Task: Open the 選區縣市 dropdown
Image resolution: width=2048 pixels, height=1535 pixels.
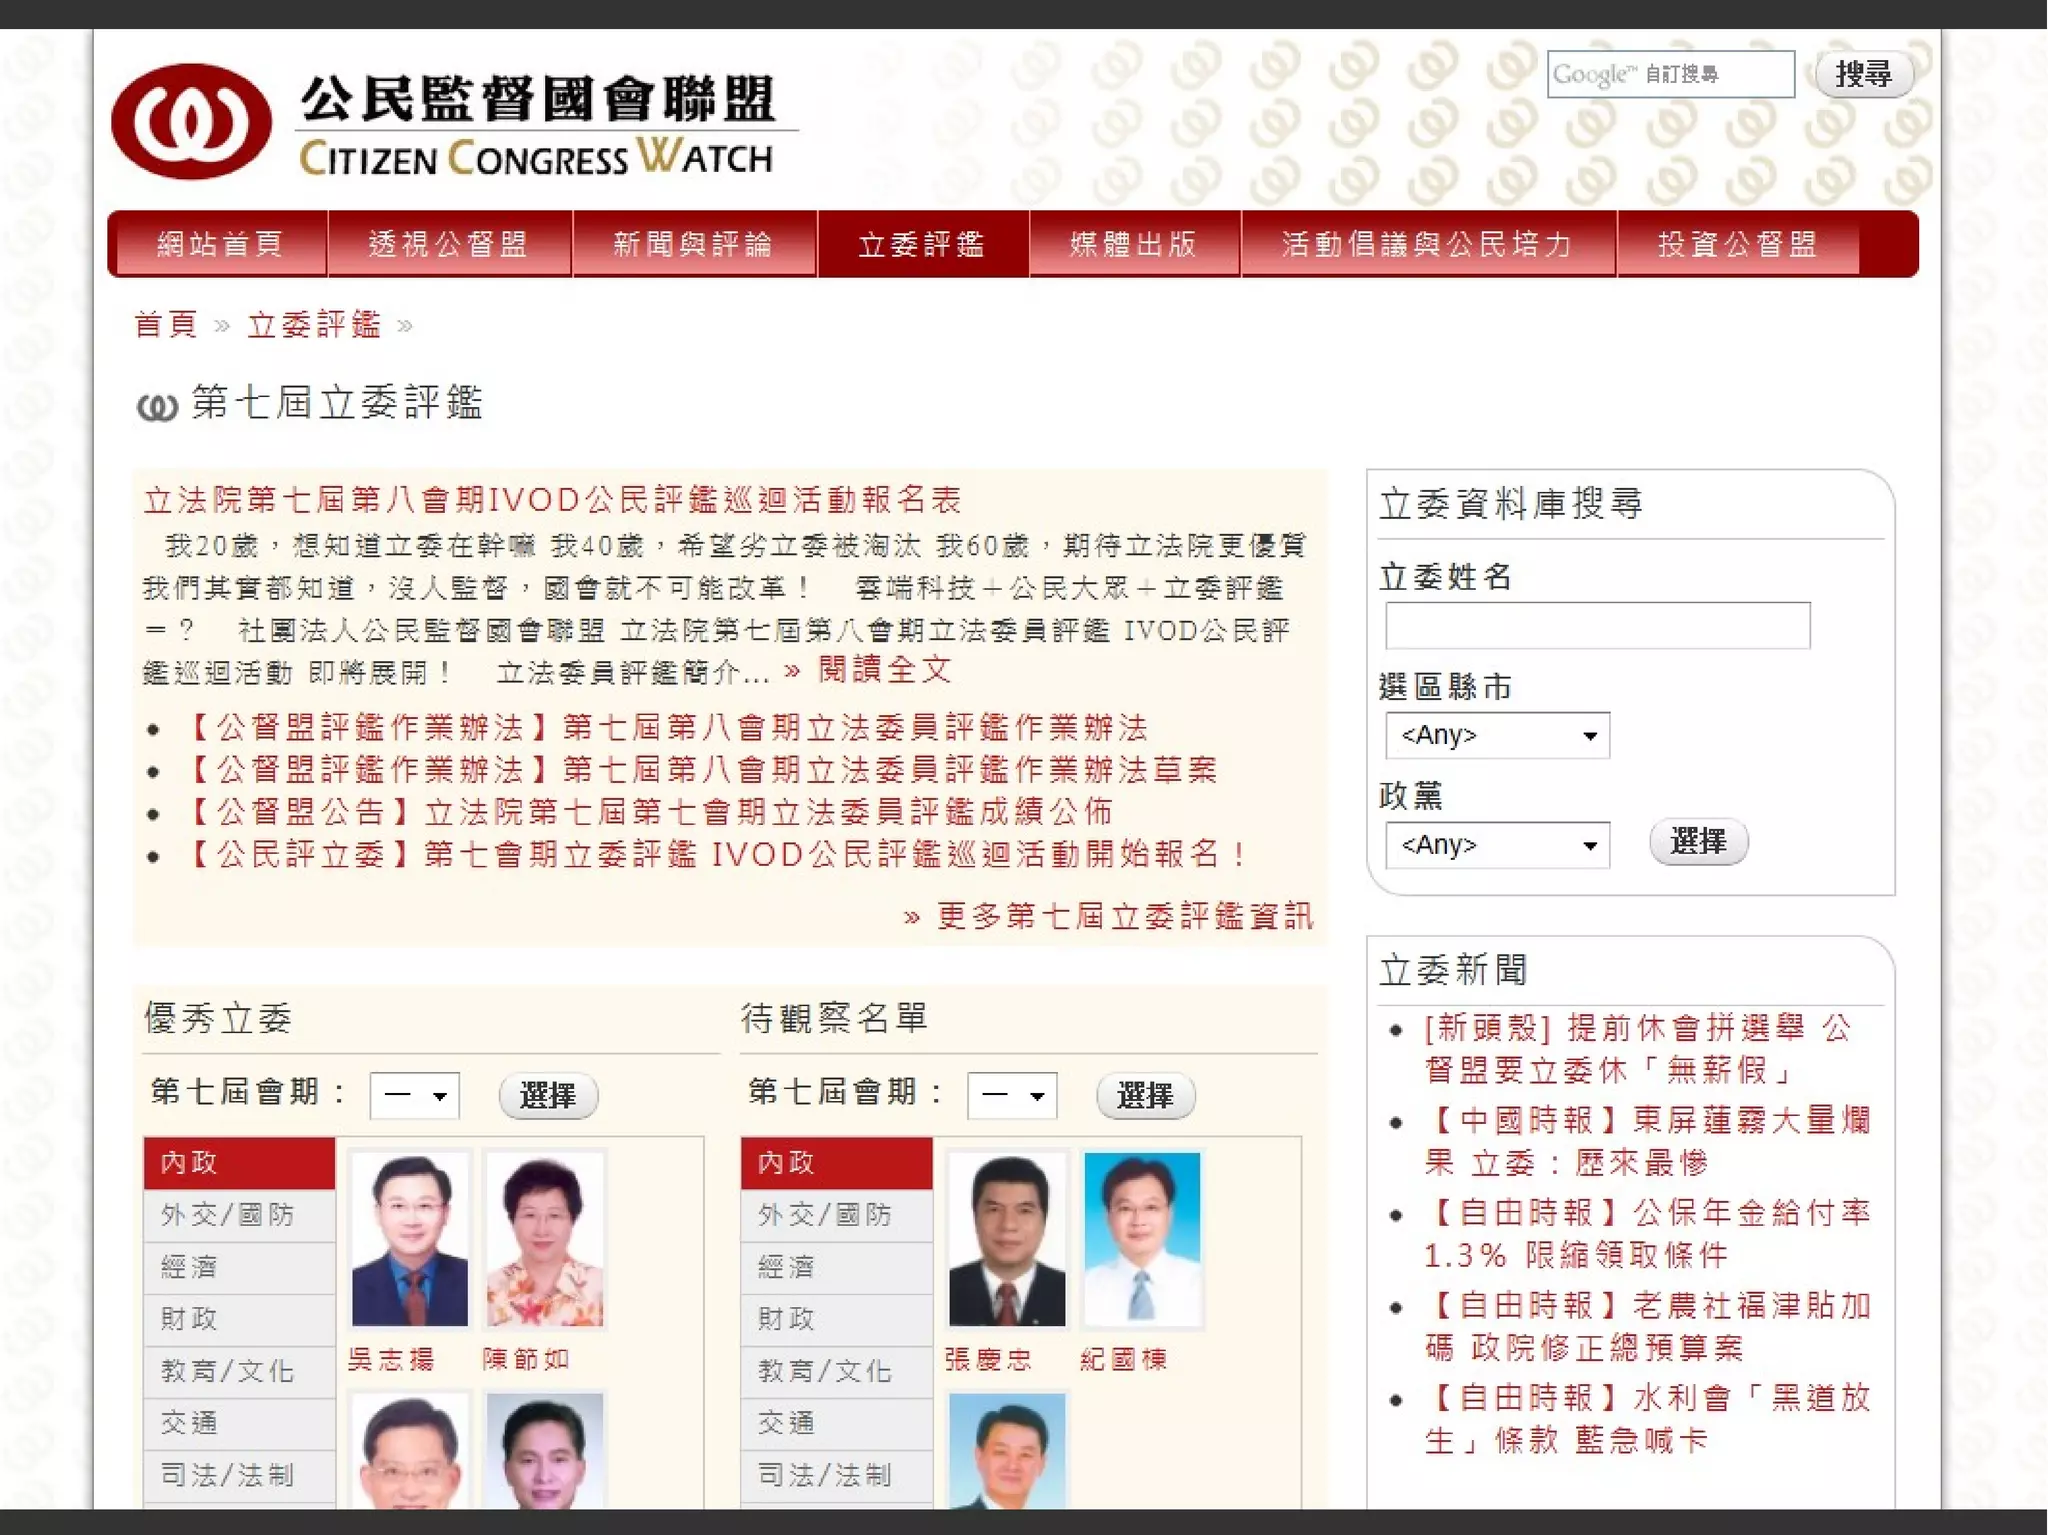Action: coord(1497,736)
